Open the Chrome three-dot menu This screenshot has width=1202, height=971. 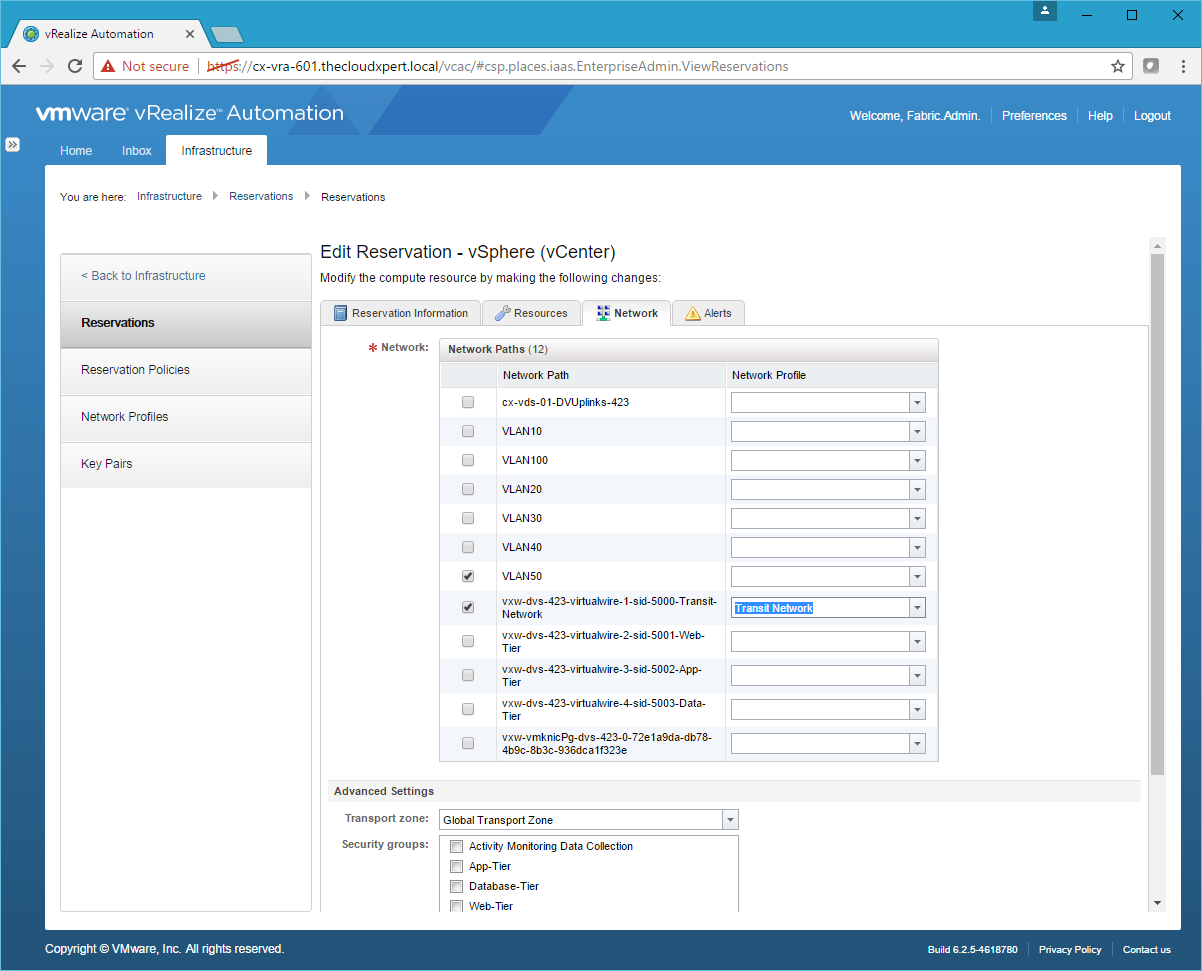(x=1181, y=66)
